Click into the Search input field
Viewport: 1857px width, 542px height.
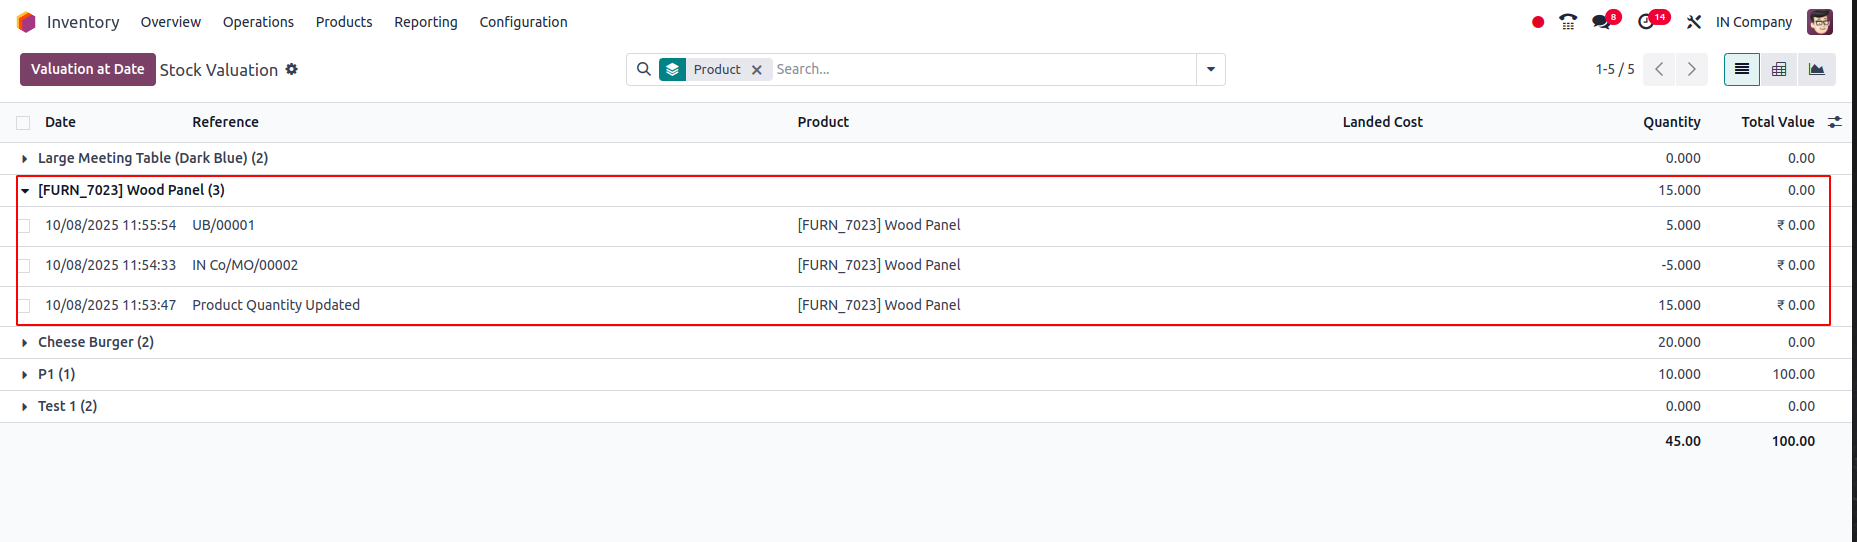(980, 69)
